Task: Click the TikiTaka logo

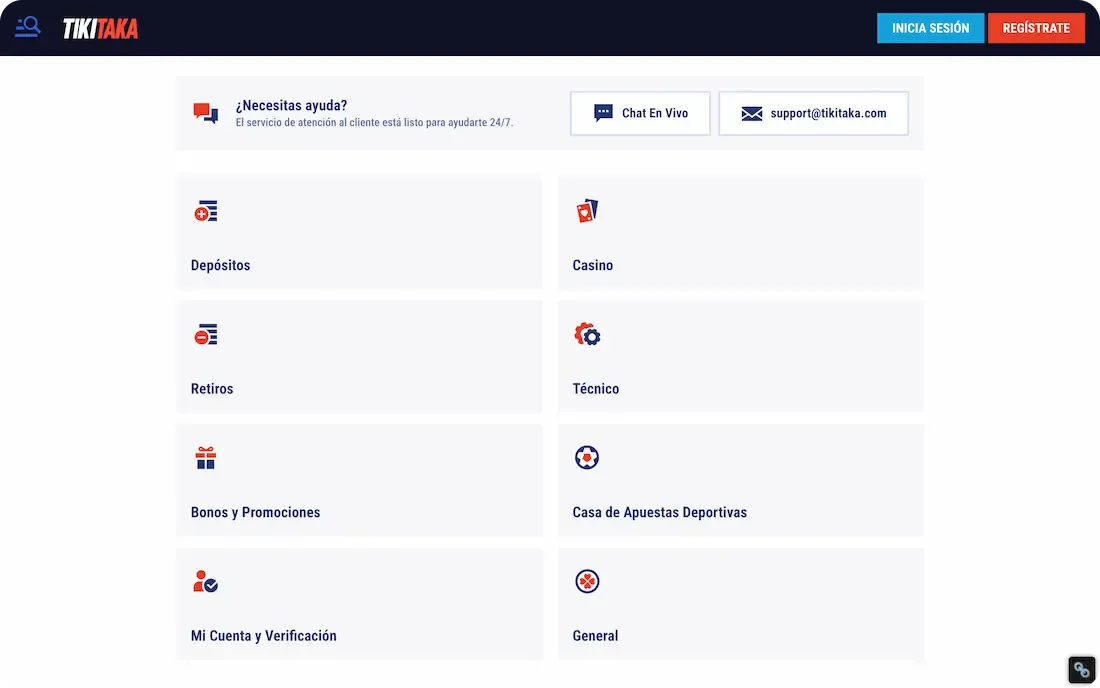Action: pos(100,29)
